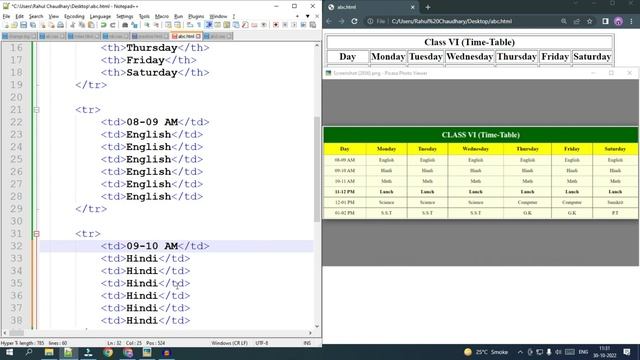Reload the abc.html page in Chrome
This screenshot has width=640, height=360.
click(x=354, y=21)
